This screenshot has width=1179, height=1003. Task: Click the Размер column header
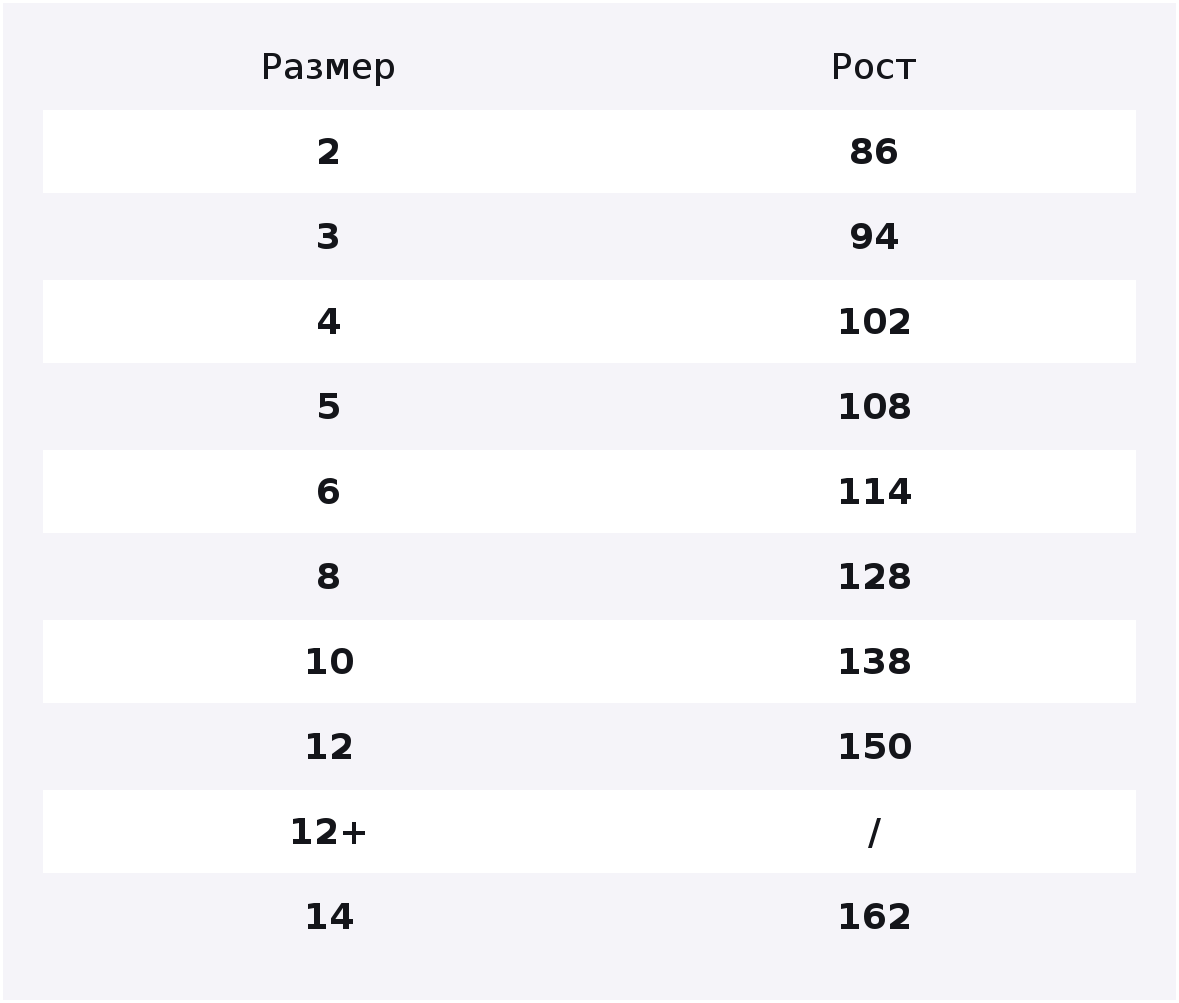tap(328, 68)
